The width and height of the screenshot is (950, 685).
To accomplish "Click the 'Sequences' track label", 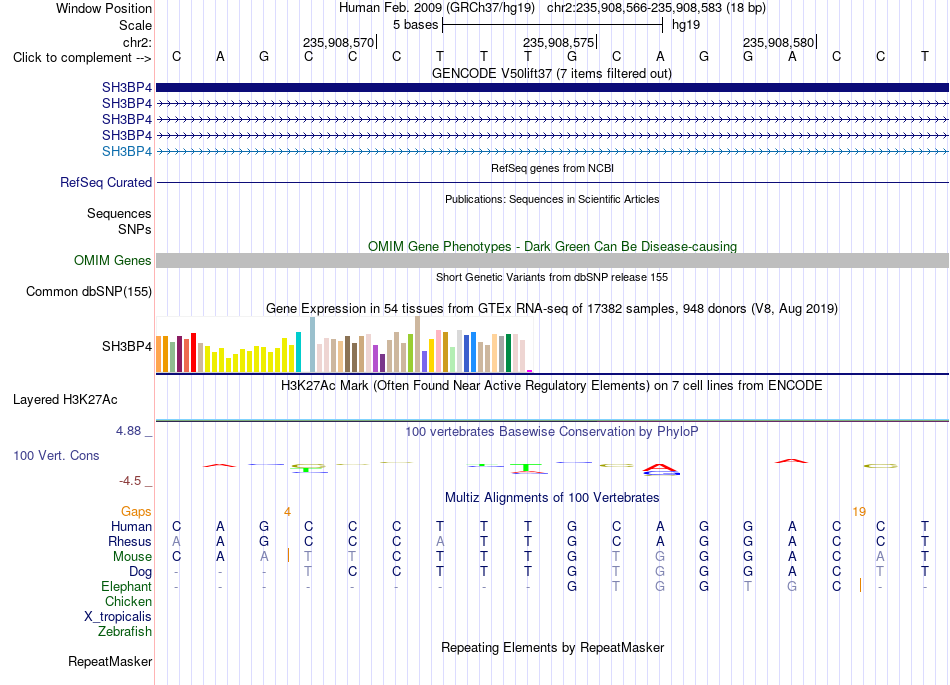I will point(119,213).
